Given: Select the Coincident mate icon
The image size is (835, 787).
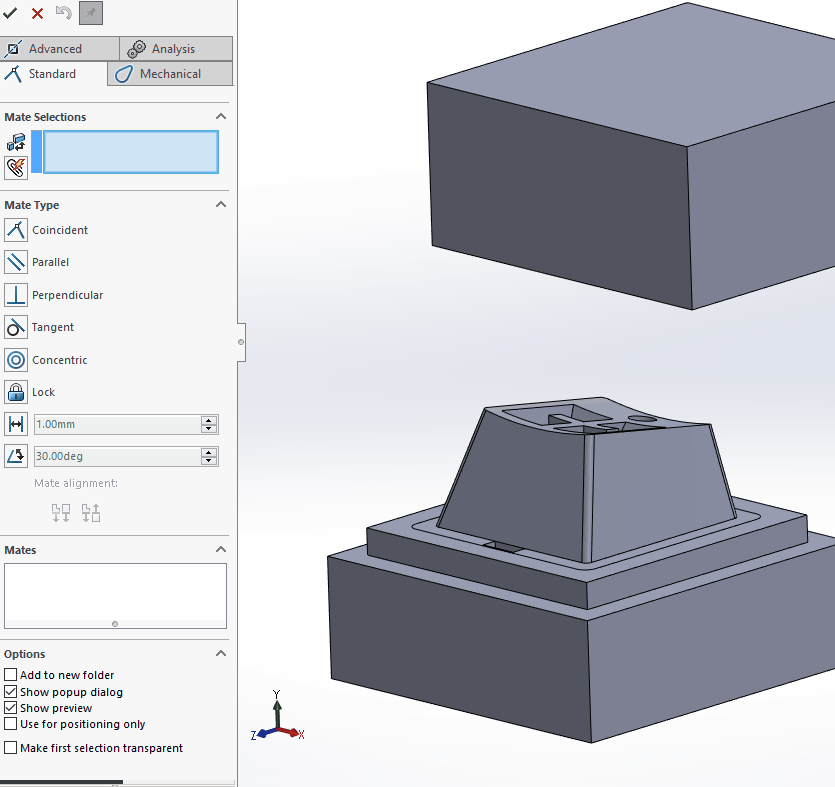Looking at the screenshot, I should (16, 230).
